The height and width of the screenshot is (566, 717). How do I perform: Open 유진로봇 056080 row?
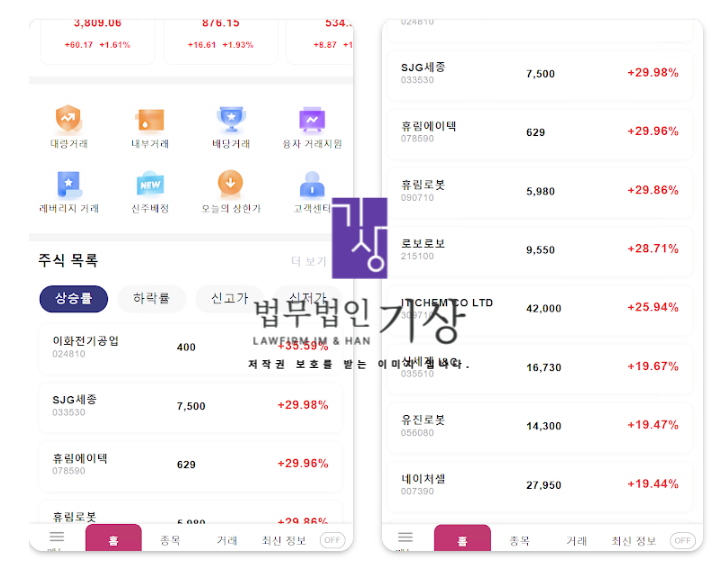tap(540, 427)
